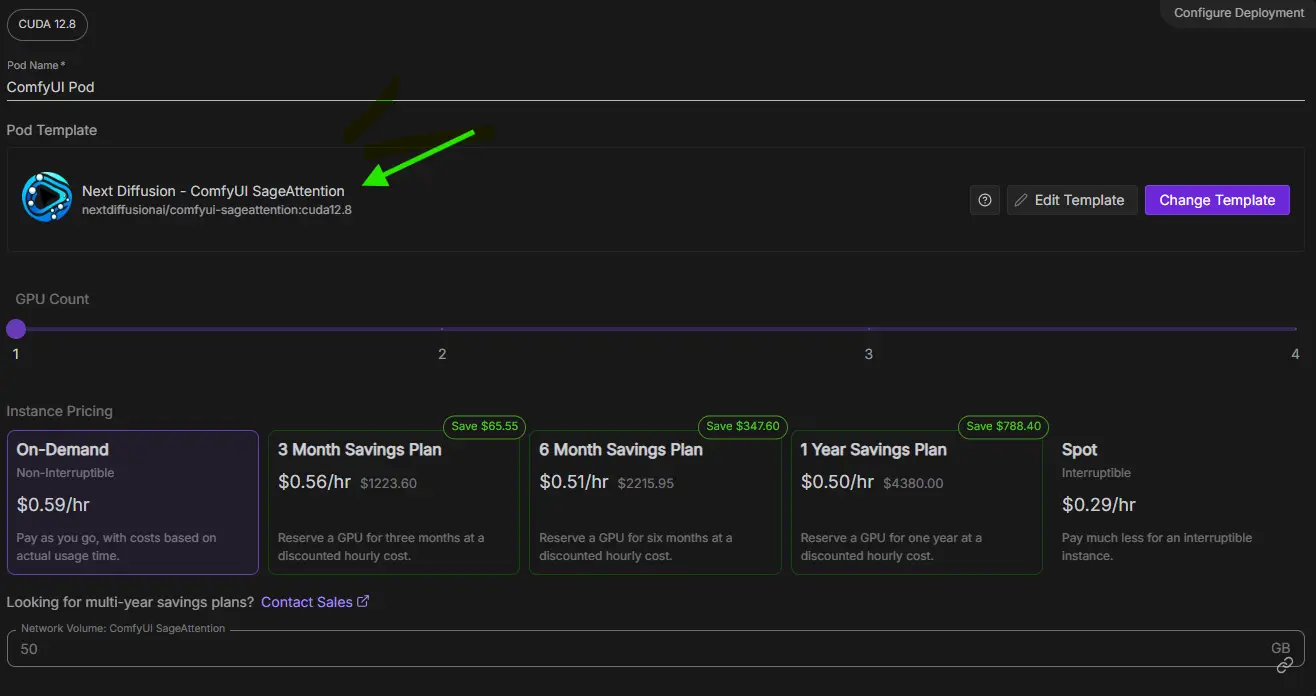Click the "Next Diffusion - ComfyUI SageAttention" template name
The image size is (1316, 696).
pos(213,191)
